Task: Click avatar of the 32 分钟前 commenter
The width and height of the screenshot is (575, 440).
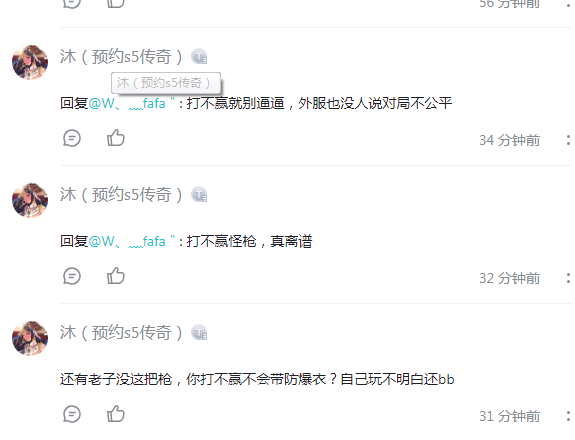Action: pyautogui.click(x=30, y=200)
